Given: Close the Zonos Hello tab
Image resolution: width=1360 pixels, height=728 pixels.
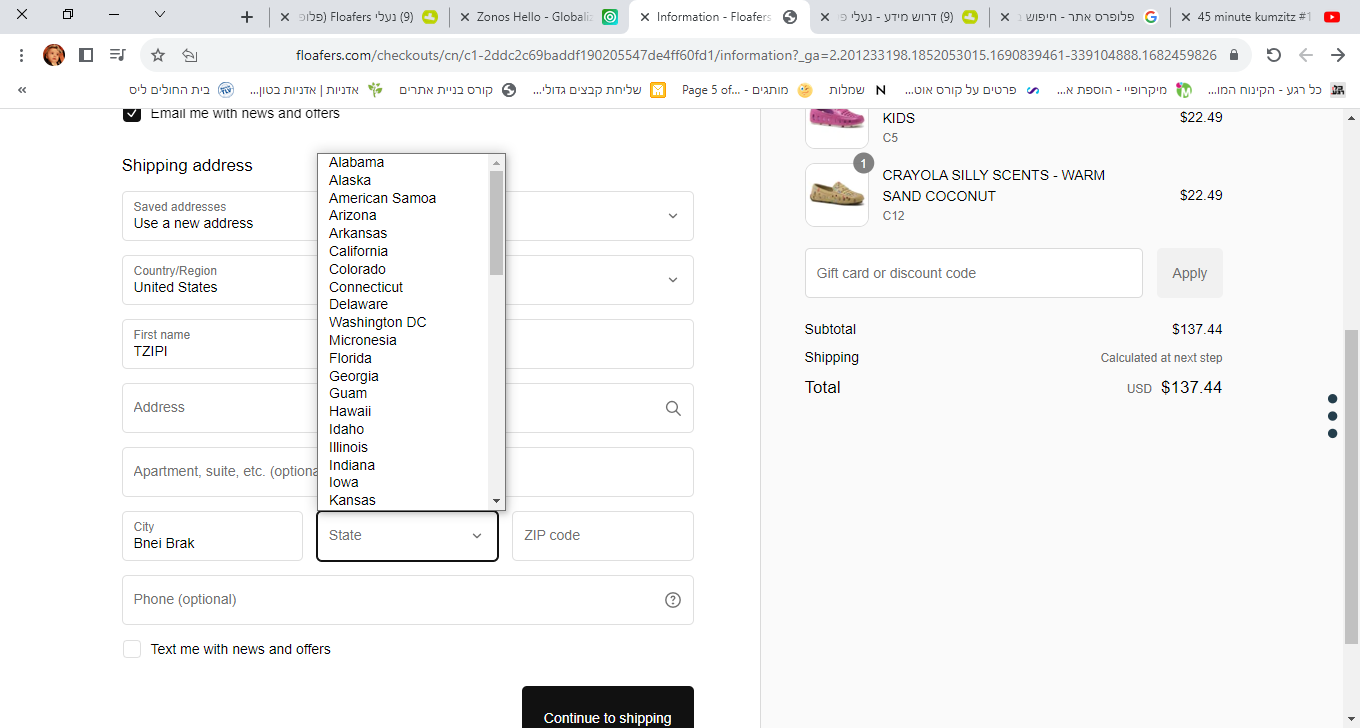Looking at the screenshot, I should [x=465, y=17].
